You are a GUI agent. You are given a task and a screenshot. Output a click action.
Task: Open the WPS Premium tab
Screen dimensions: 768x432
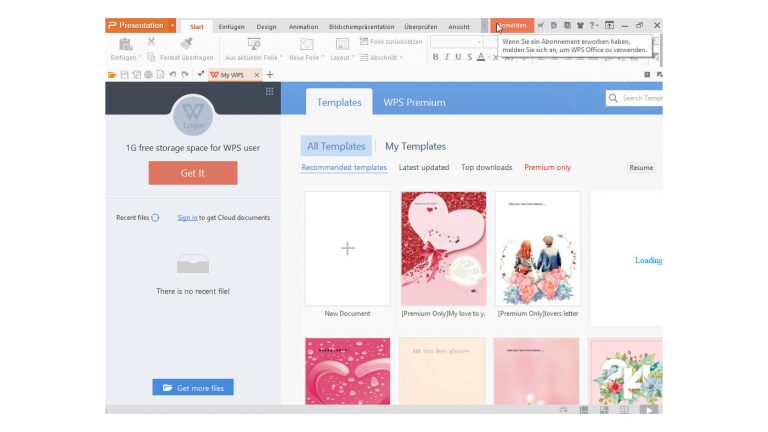(414, 102)
